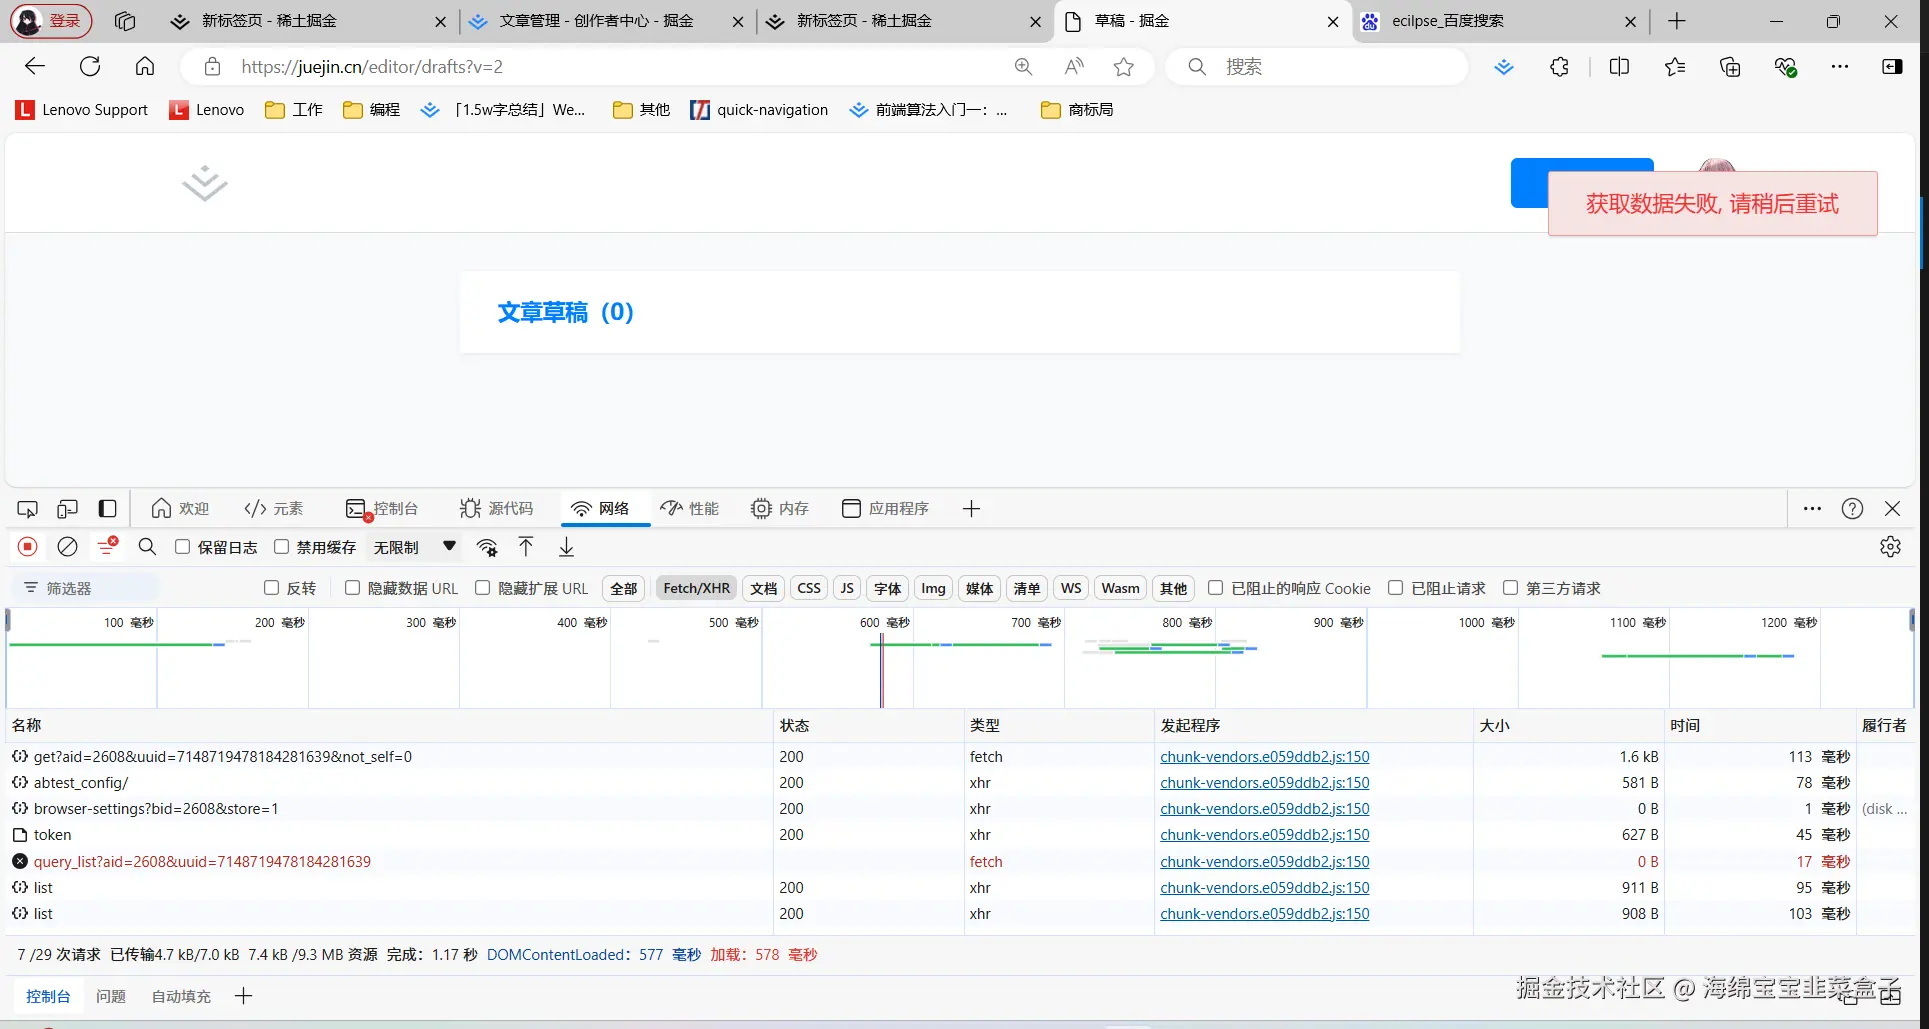Viewport: 1929px width, 1029px height.
Task: Open the network search magnifier icon
Action: click(x=147, y=547)
